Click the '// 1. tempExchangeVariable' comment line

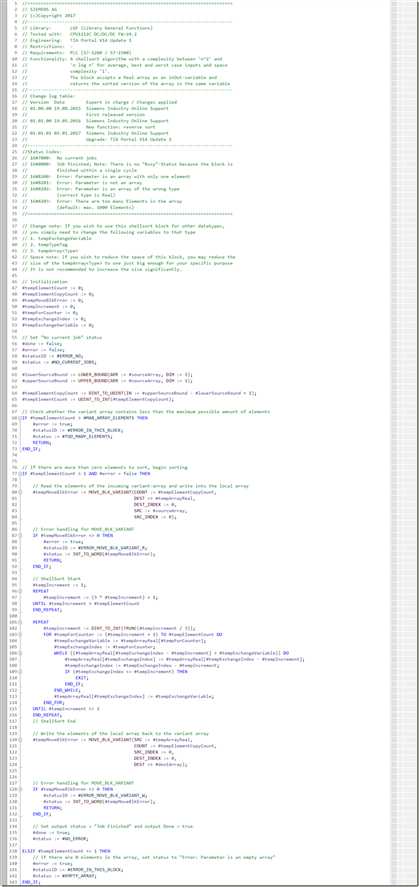click(x=57, y=238)
